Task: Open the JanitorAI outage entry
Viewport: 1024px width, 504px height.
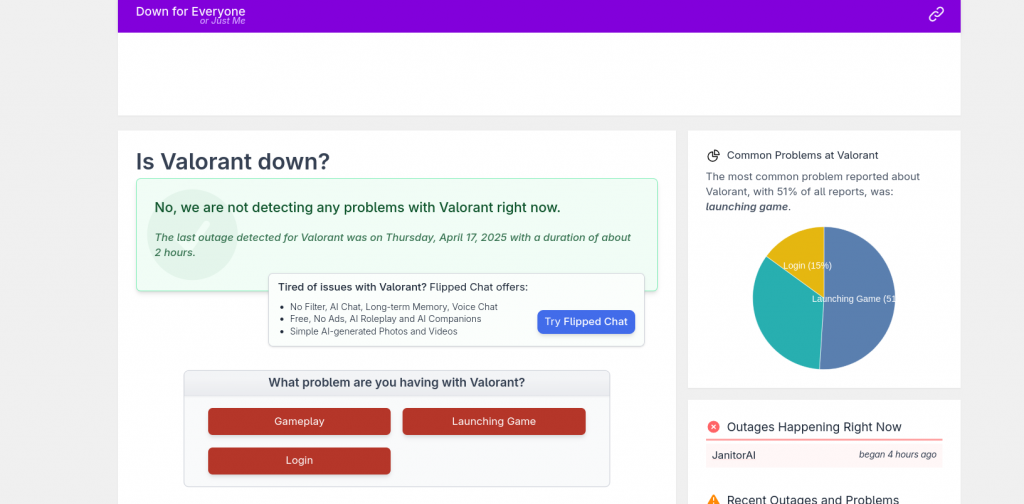Action: click(734, 455)
